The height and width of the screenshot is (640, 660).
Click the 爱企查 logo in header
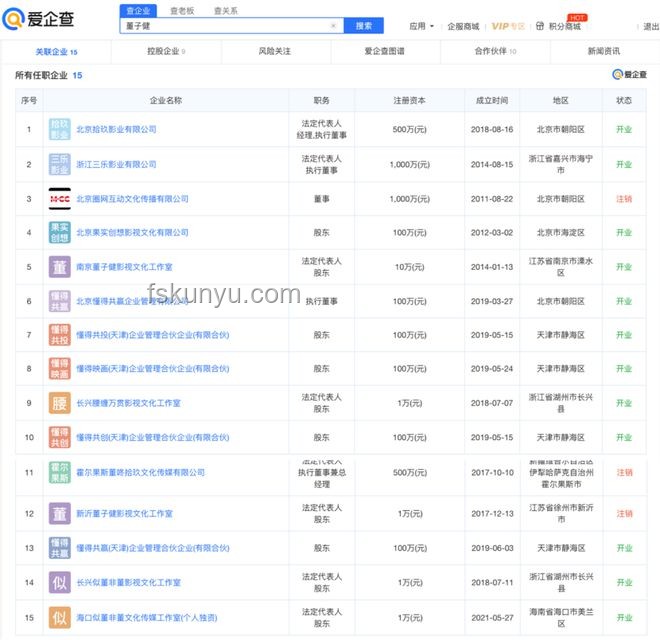38,19
